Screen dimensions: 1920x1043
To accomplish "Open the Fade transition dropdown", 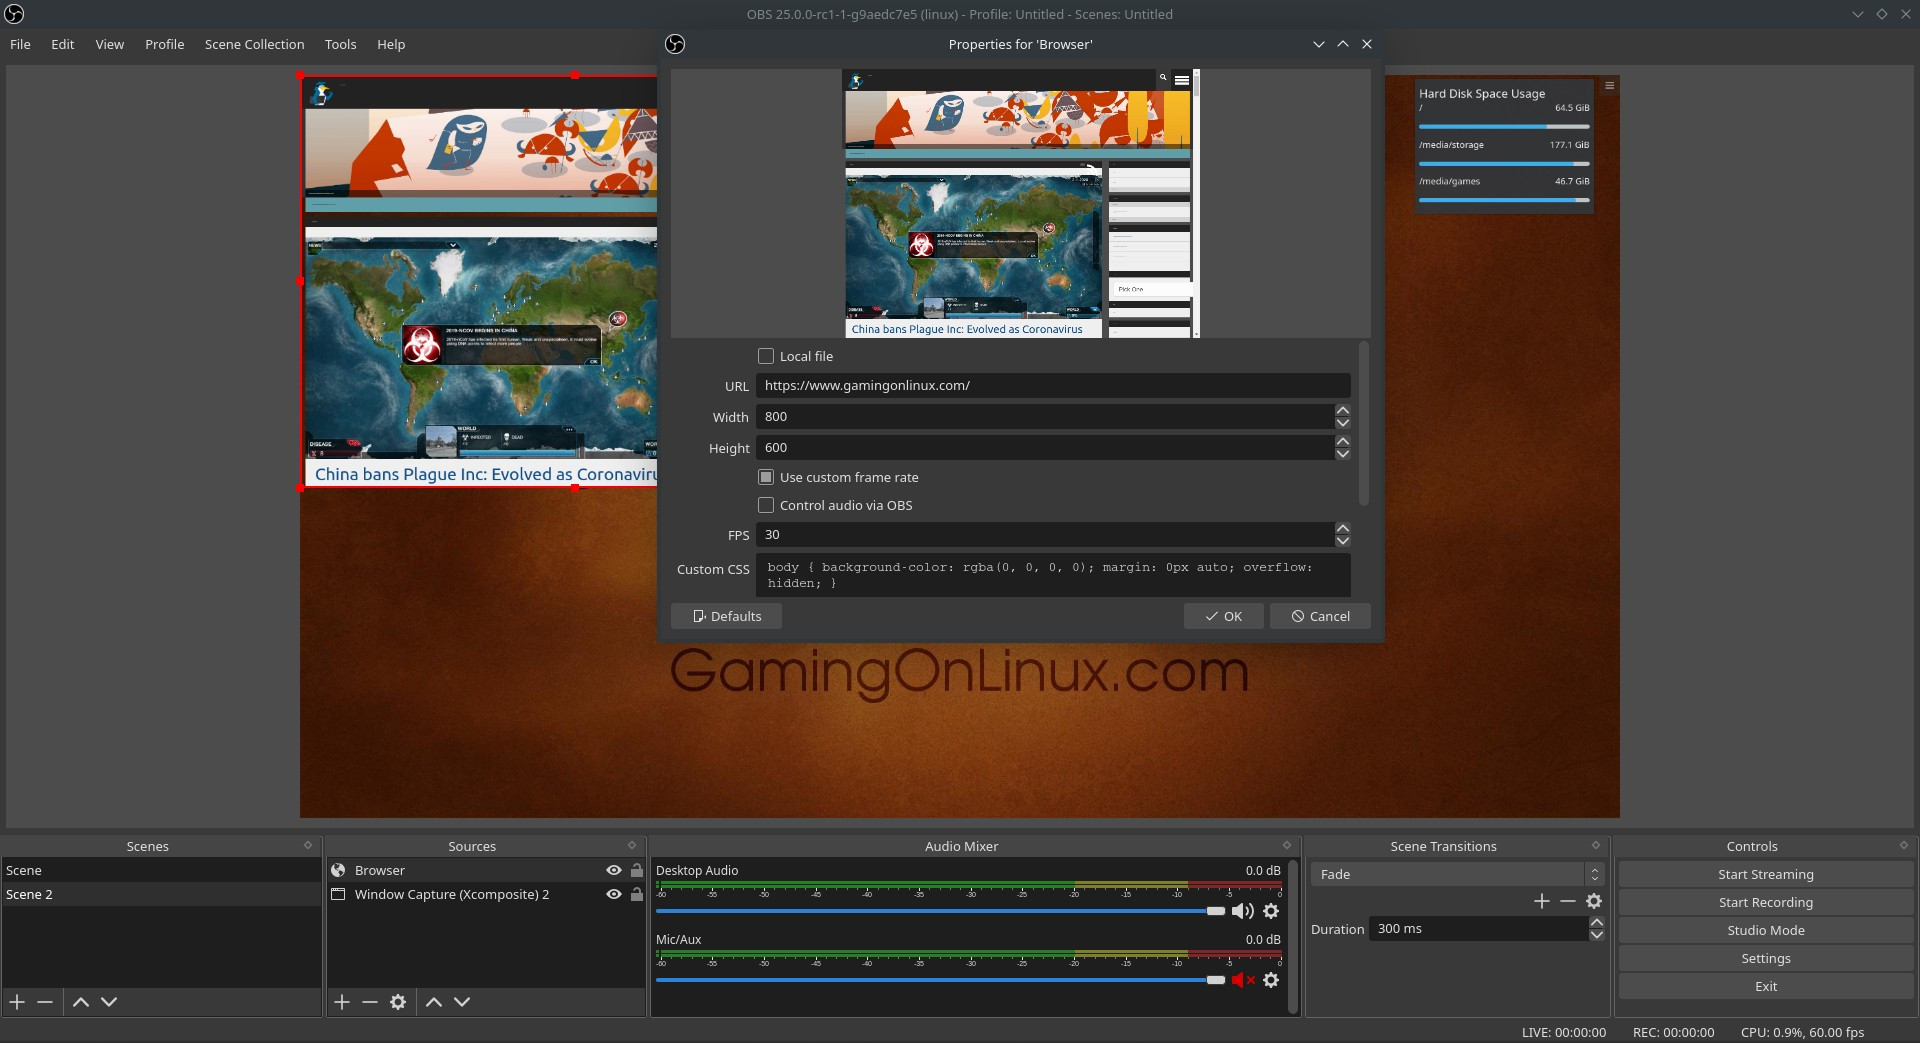I will coord(1457,874).
